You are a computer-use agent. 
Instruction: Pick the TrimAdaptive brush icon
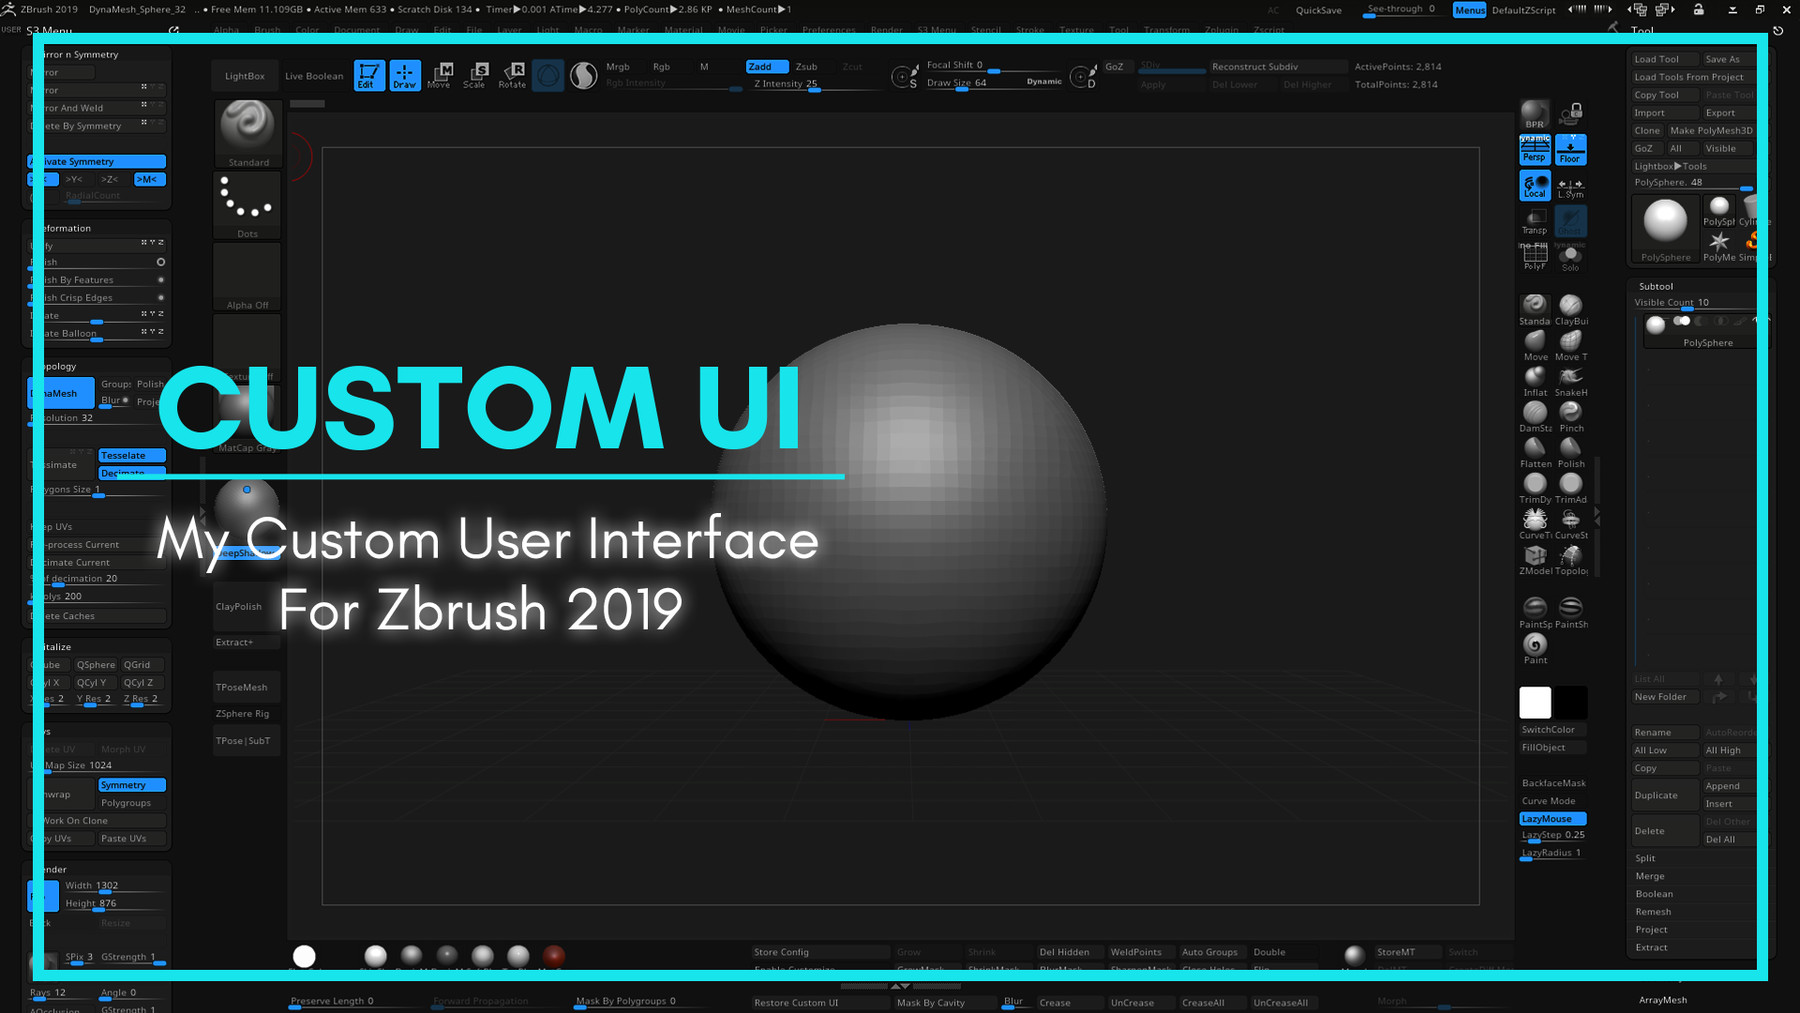pos(1571,488)
